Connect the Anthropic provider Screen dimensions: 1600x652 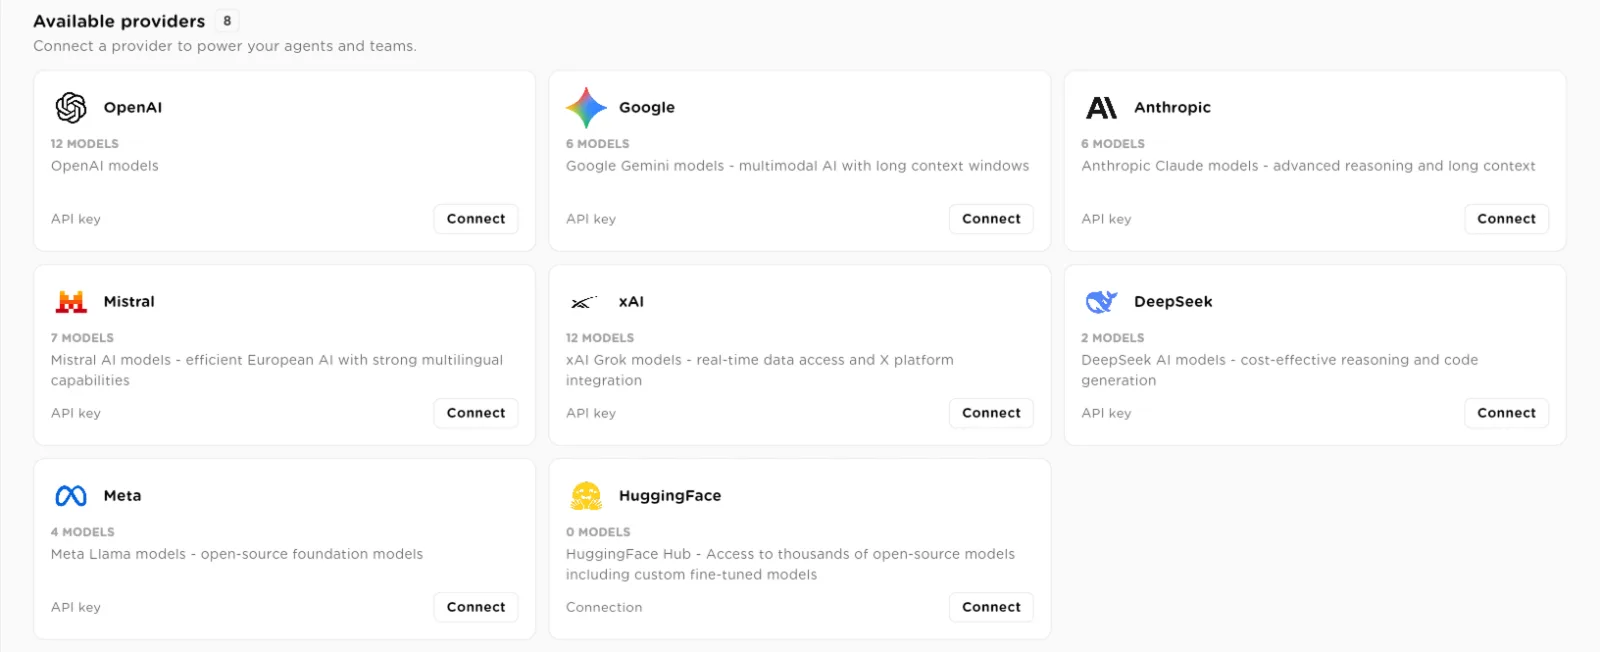(x=1506, y=219)
